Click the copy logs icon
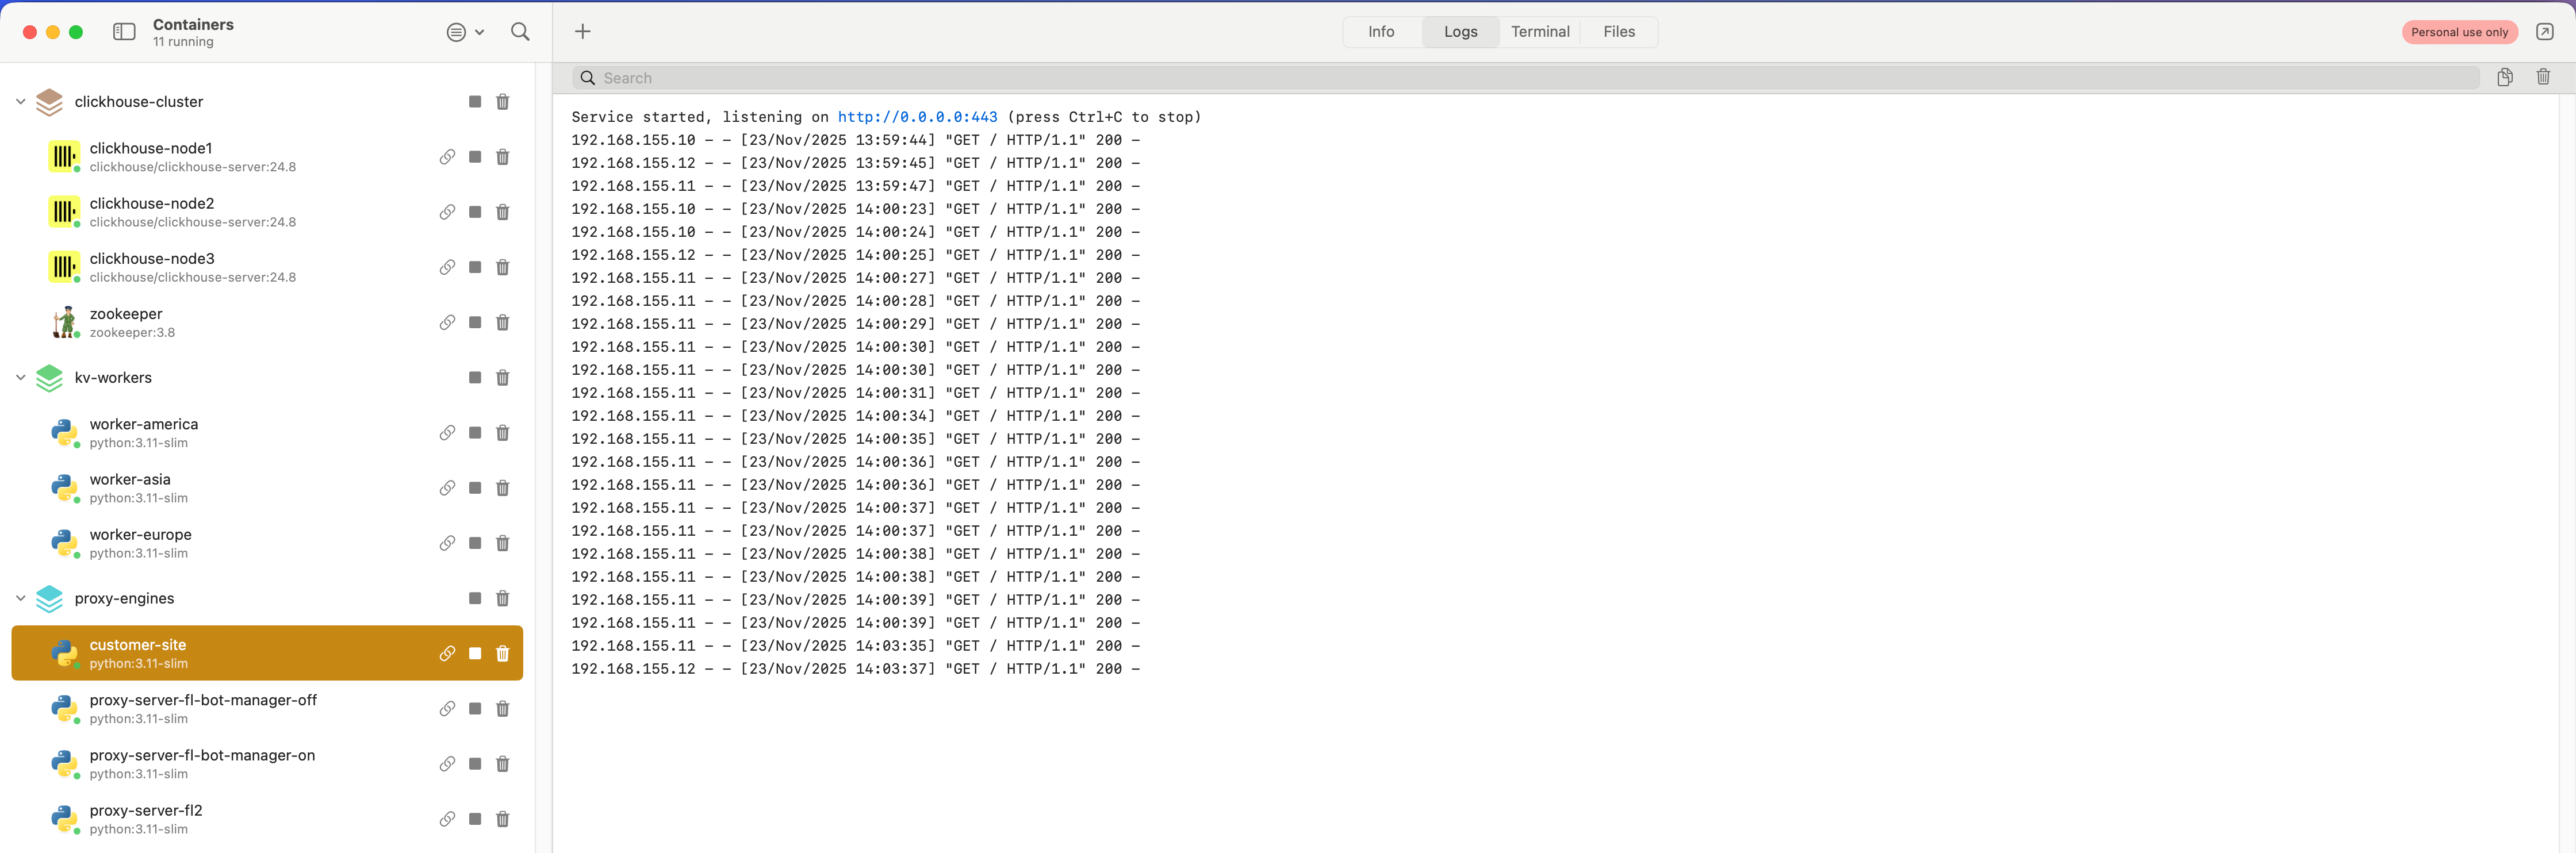 [x=2506, y=77]
